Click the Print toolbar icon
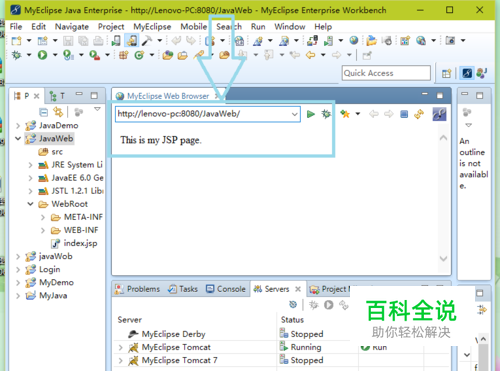 point(98,41)
